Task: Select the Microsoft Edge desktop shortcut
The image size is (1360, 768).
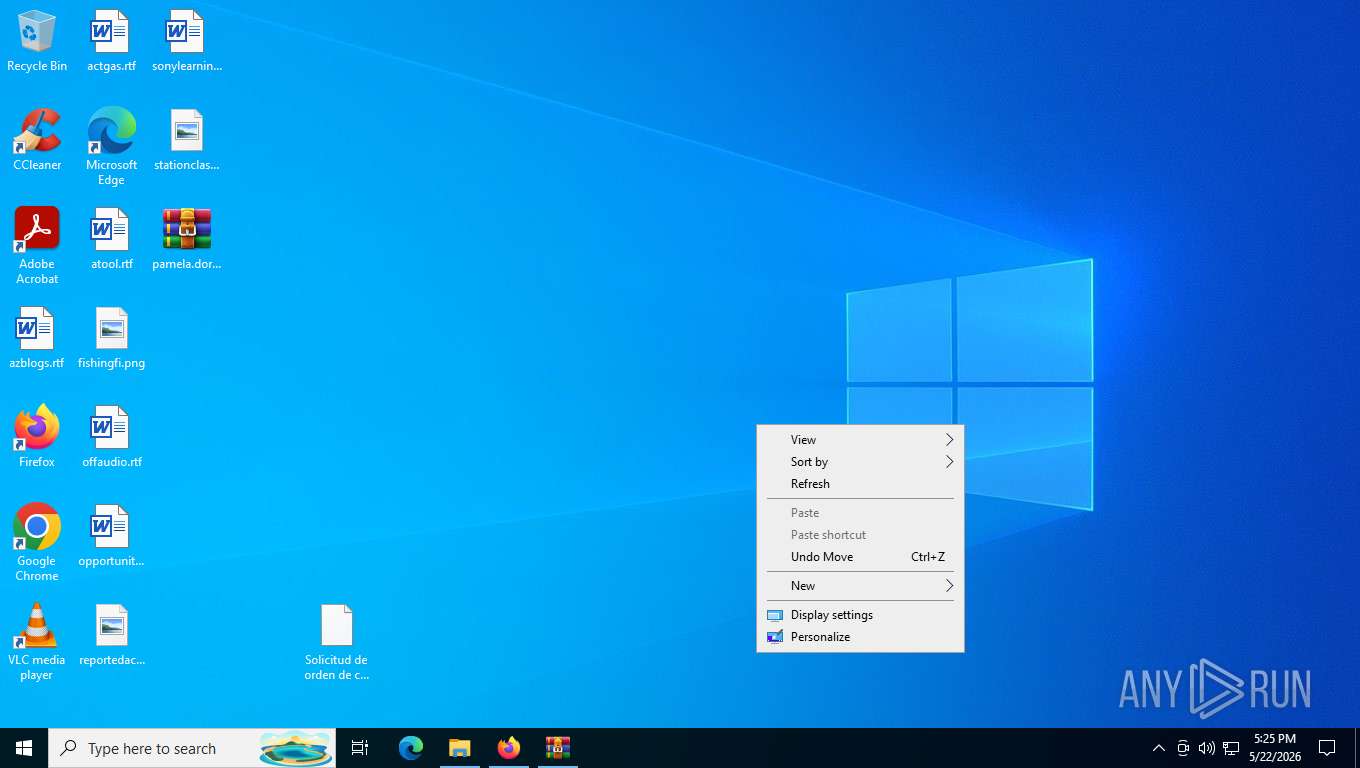Action: [x=111, y=147]
